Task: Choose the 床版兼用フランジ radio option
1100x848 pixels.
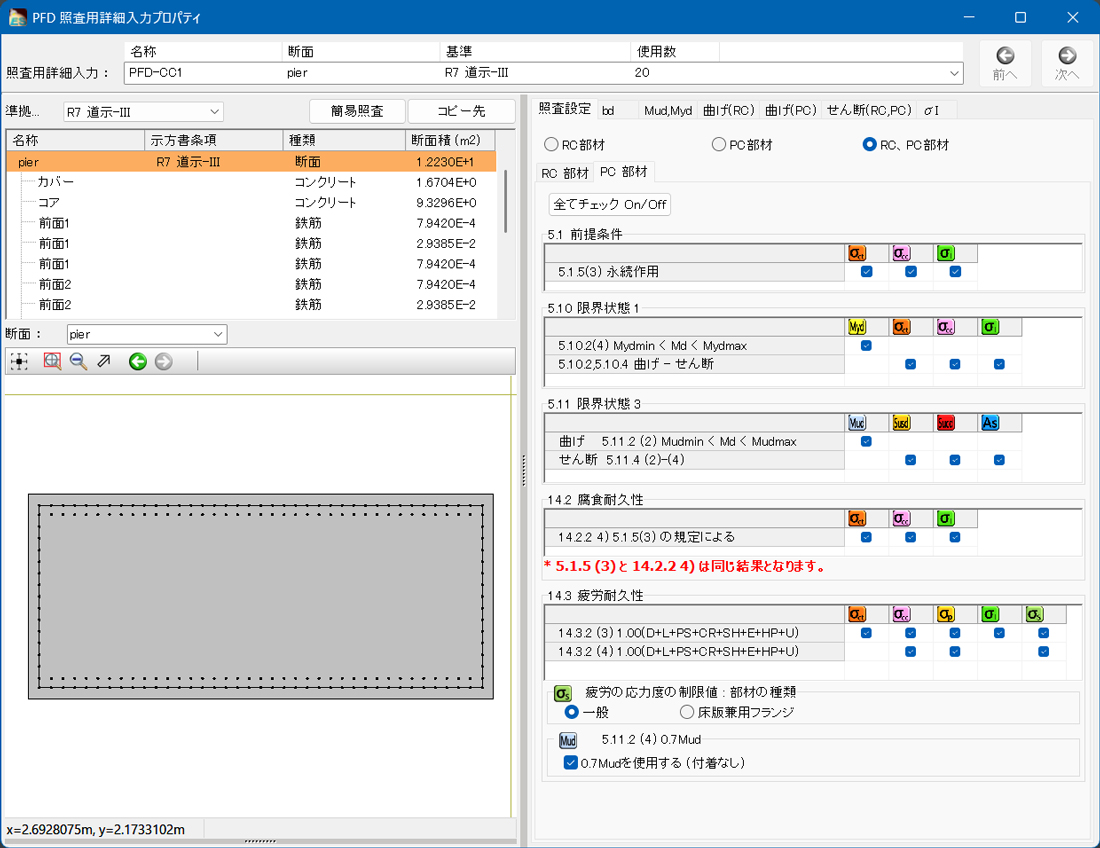Action: tap(687, 713)
